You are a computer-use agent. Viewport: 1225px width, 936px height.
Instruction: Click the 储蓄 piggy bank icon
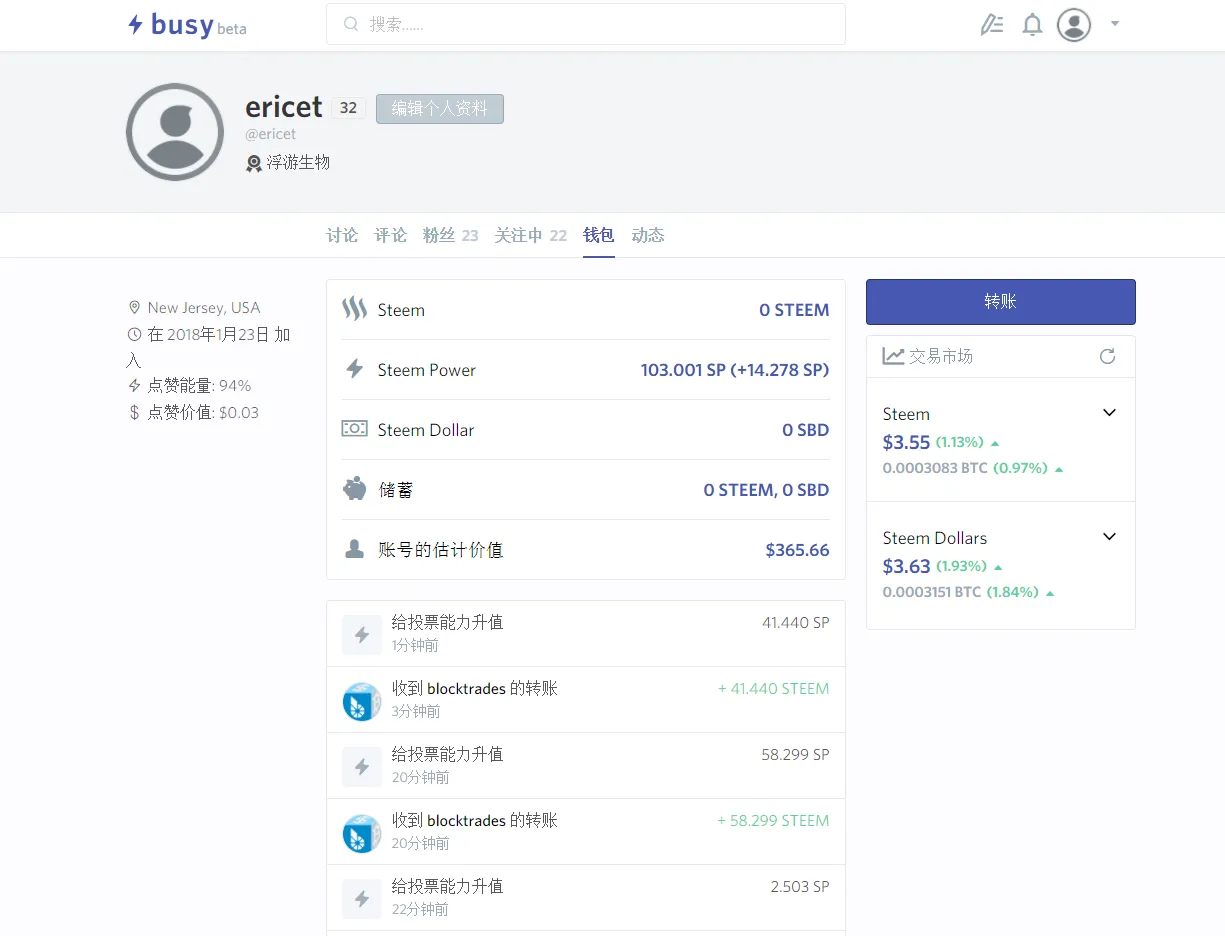point(355,489)
